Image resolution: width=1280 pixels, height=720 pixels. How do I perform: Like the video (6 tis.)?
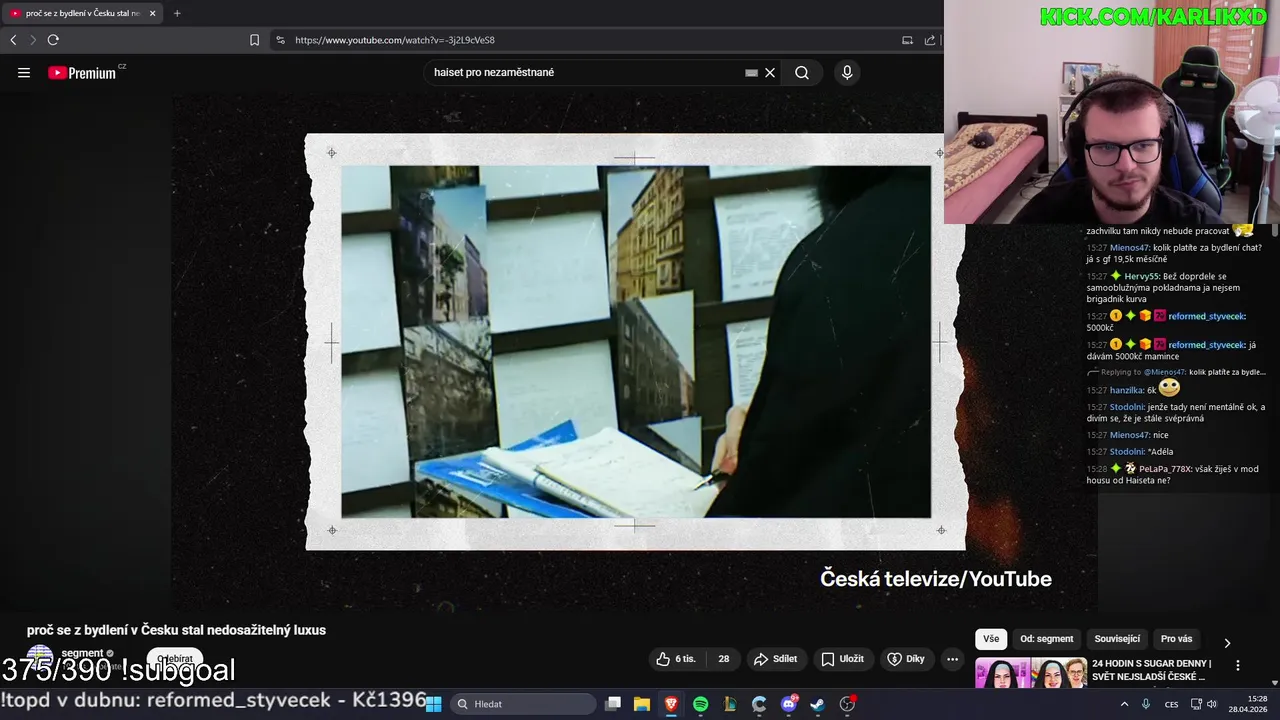pos(677,659)
